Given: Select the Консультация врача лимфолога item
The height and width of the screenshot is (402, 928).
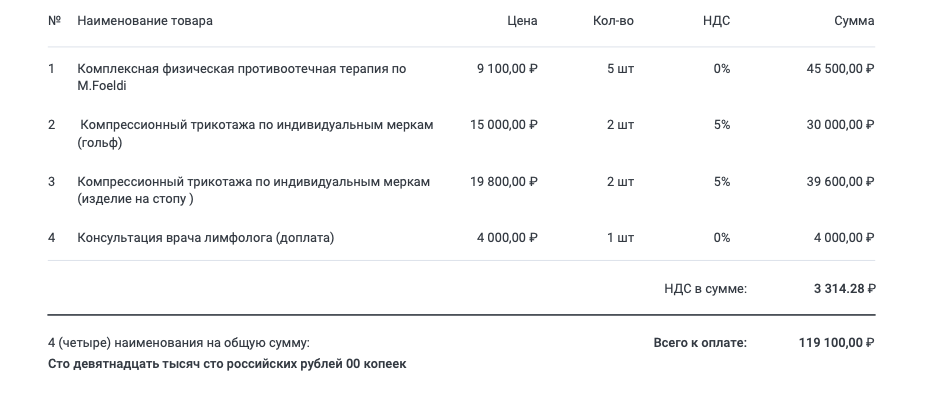Looking at the screenshot, I should click(205, 238).
